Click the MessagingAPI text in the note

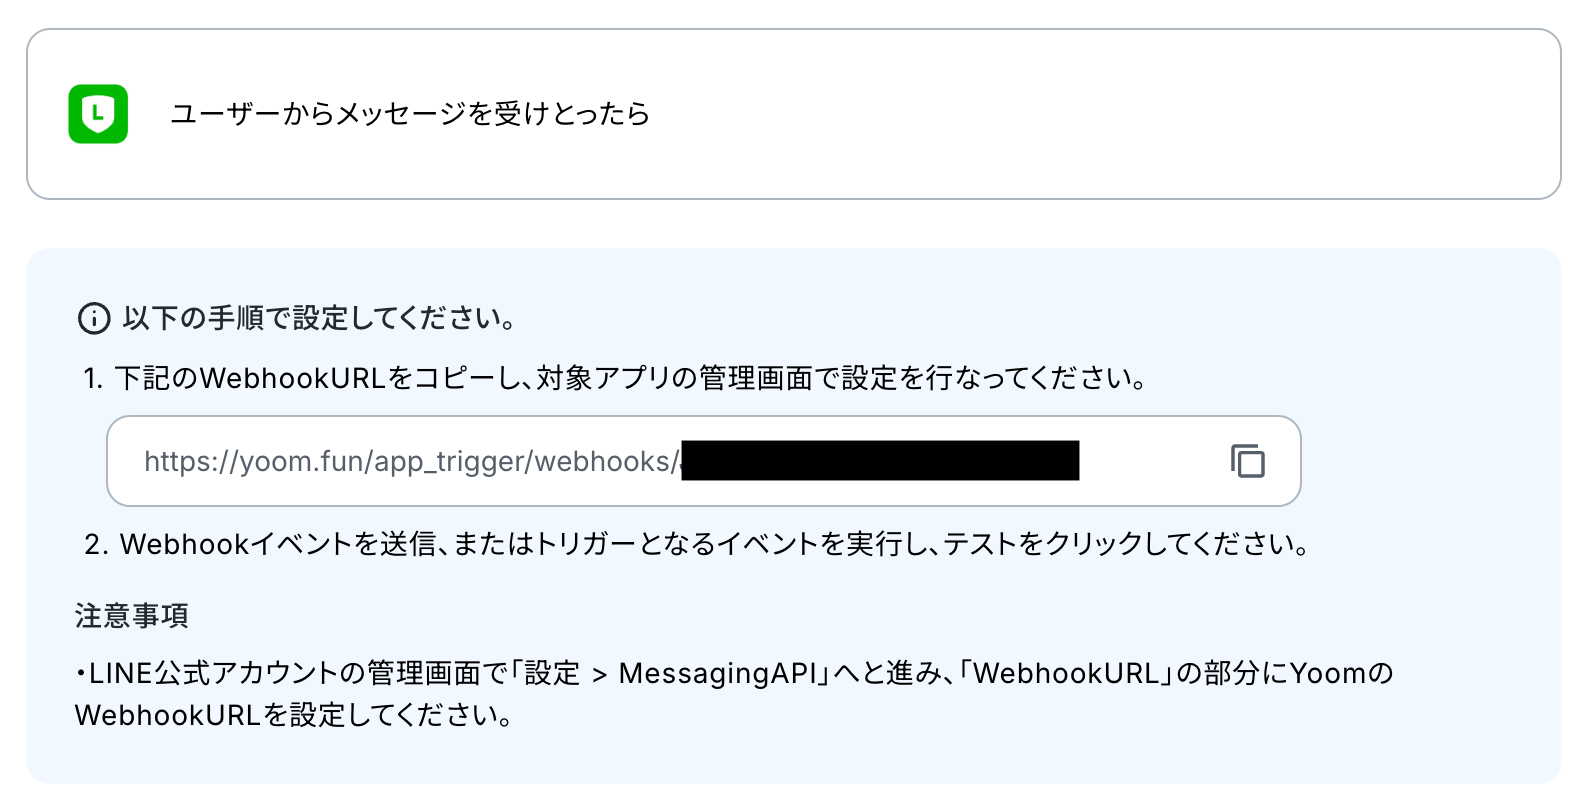719,673
